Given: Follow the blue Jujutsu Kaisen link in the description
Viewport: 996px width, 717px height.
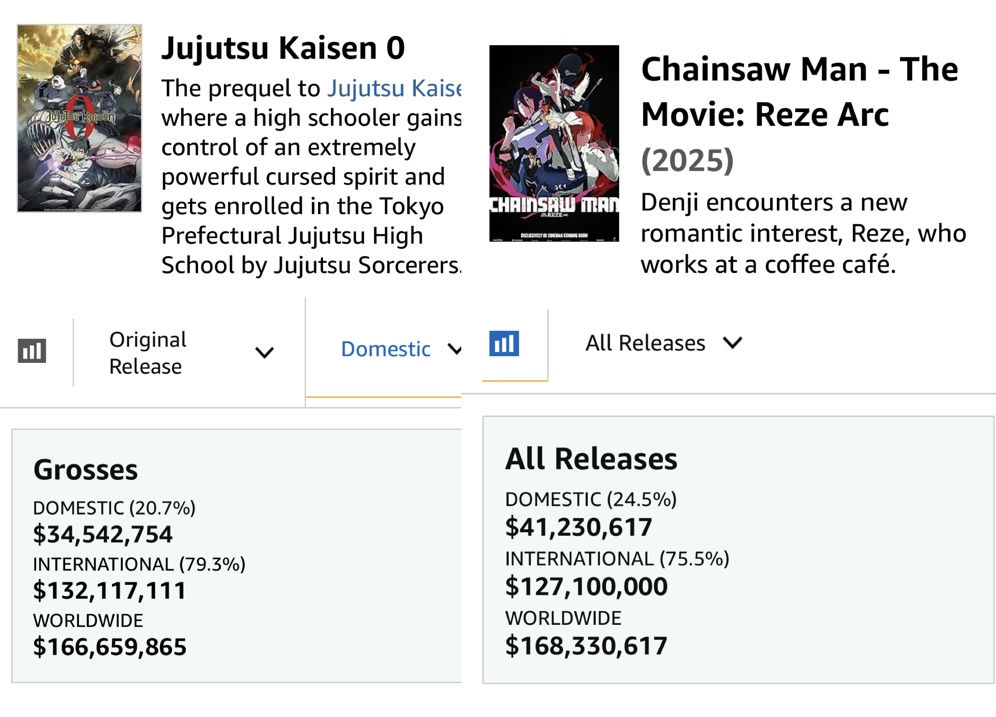Looking at the screenshot, I should coord(394,88).
